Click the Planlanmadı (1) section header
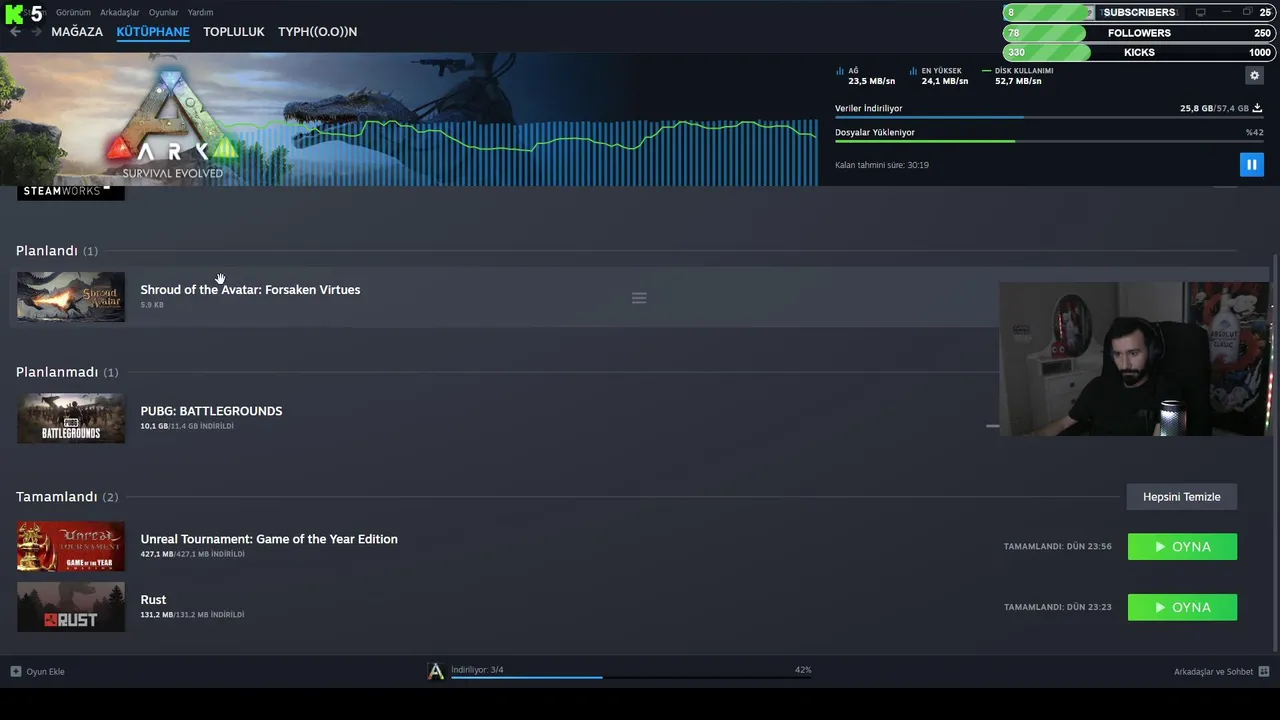 [x=67, y=372]
